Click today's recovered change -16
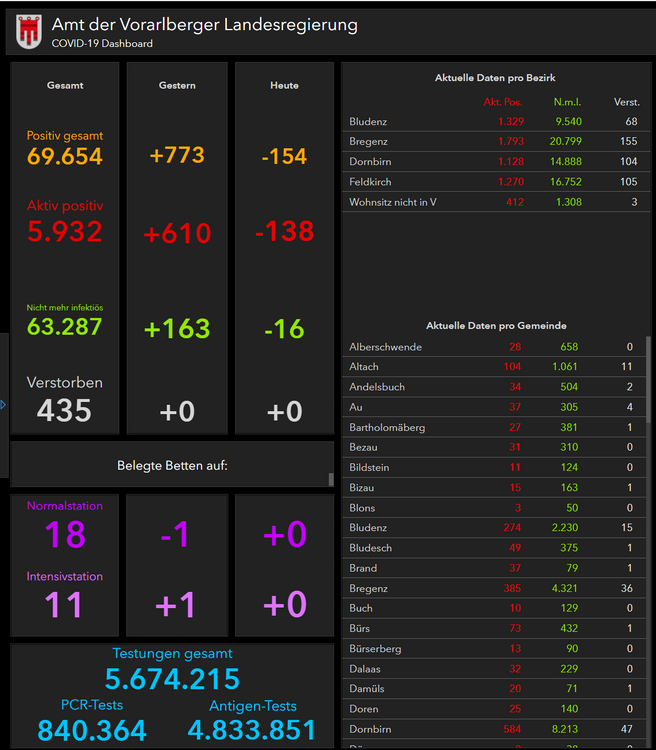Image resolution: width=656 pixels, height=750 pixels. coord(284,329)
